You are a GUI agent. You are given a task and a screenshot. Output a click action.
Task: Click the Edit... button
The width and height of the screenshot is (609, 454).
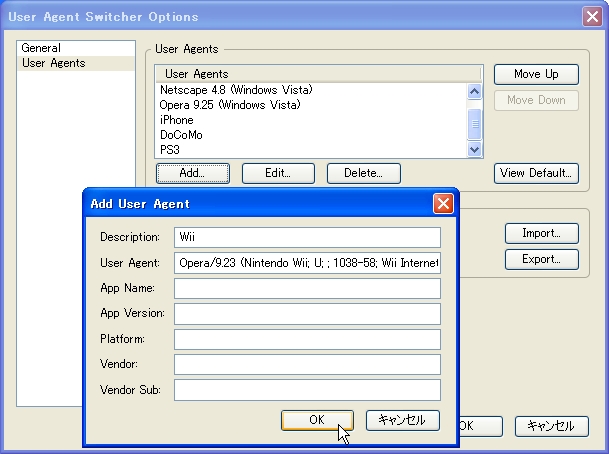tap(278, 173)
